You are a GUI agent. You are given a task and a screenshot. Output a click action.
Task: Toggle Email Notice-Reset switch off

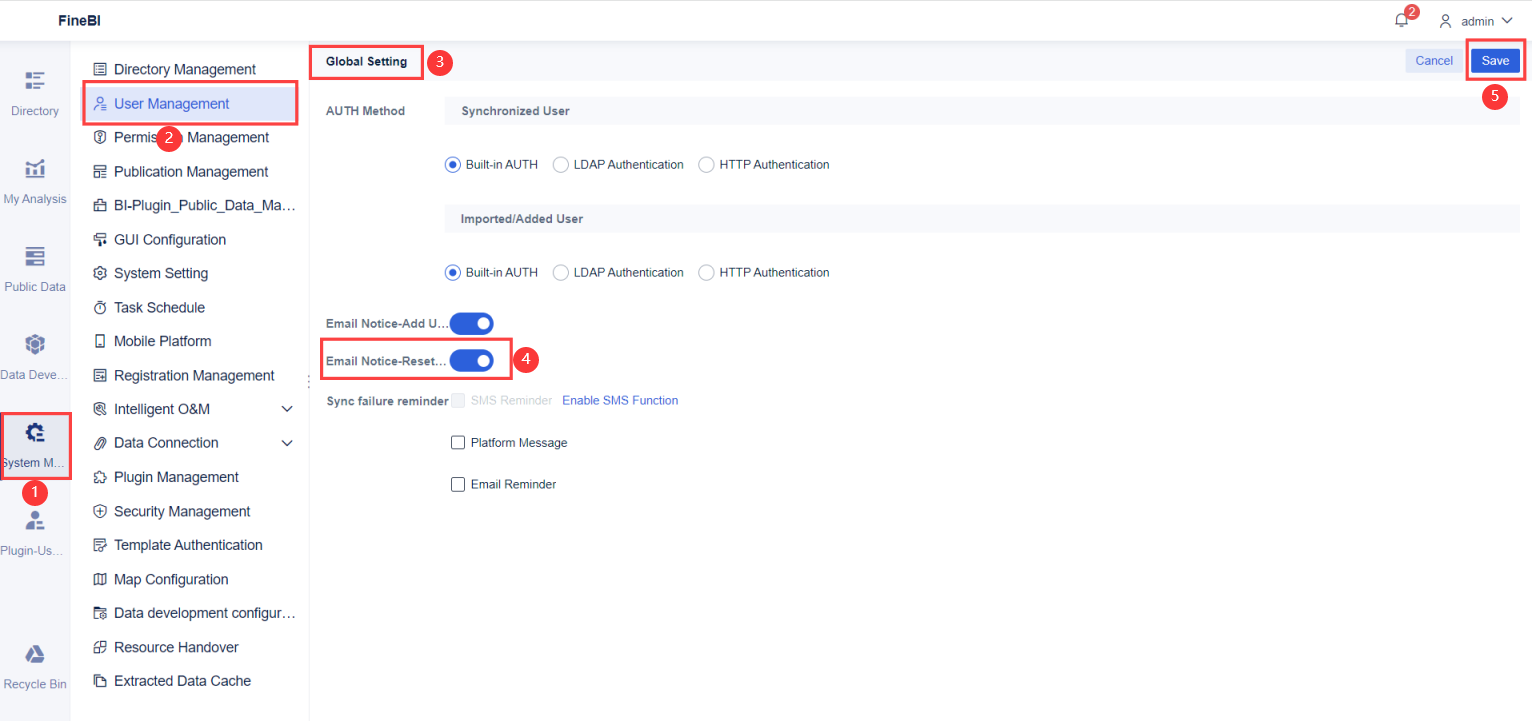click(471, 360)
